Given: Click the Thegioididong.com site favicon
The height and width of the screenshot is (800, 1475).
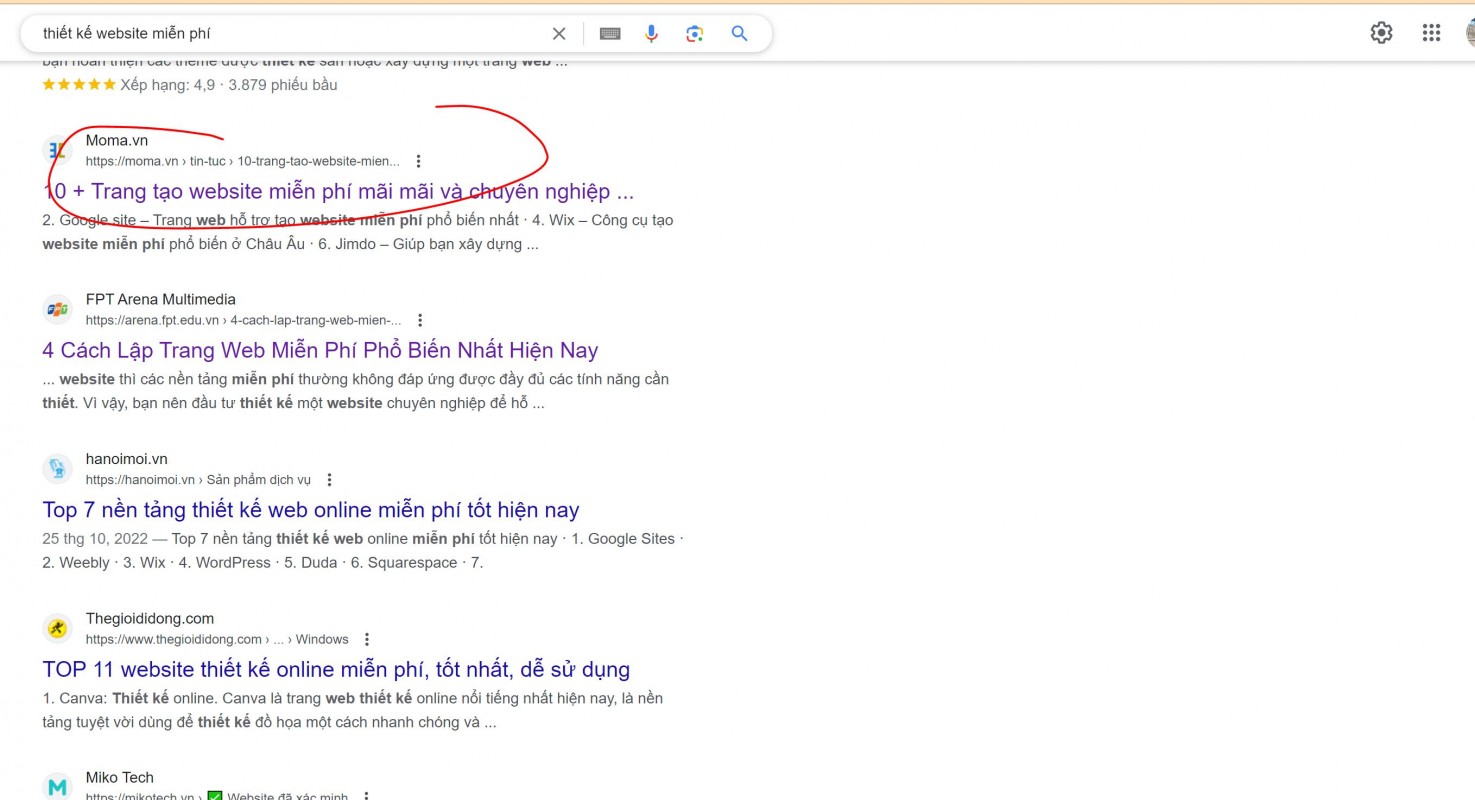Looking at the screenshot, I should point(58,628).
